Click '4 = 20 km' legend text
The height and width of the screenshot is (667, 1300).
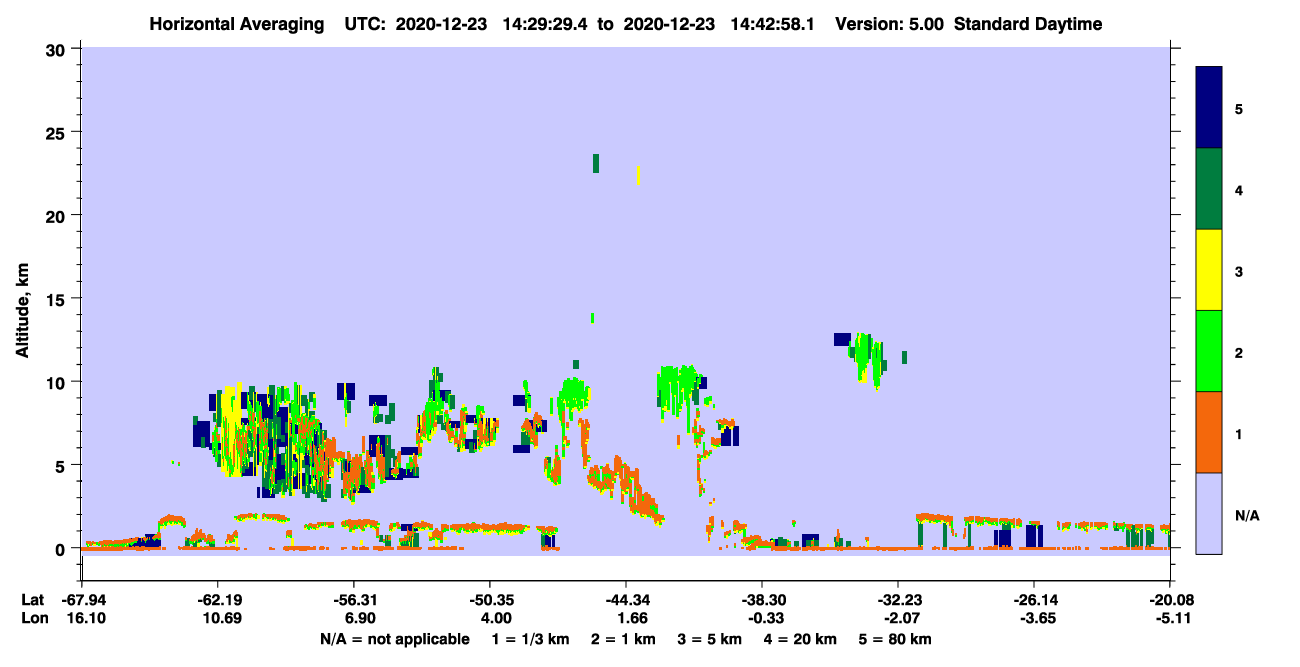point(801,639)
